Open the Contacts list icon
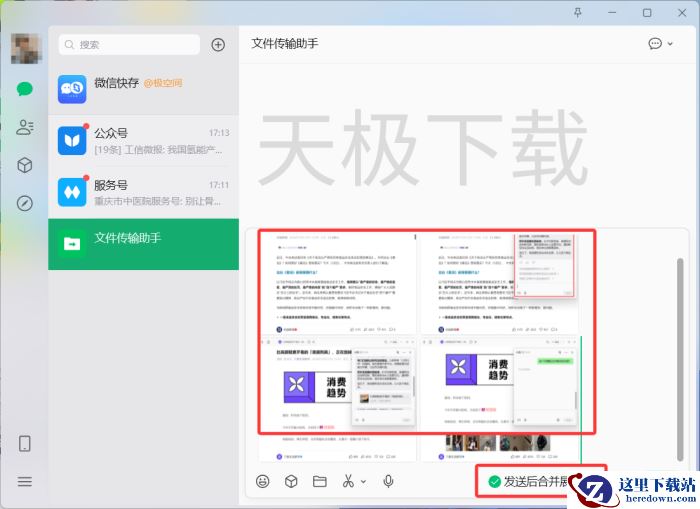This screenshot has height=509, width=700. (x=25, y=127)
